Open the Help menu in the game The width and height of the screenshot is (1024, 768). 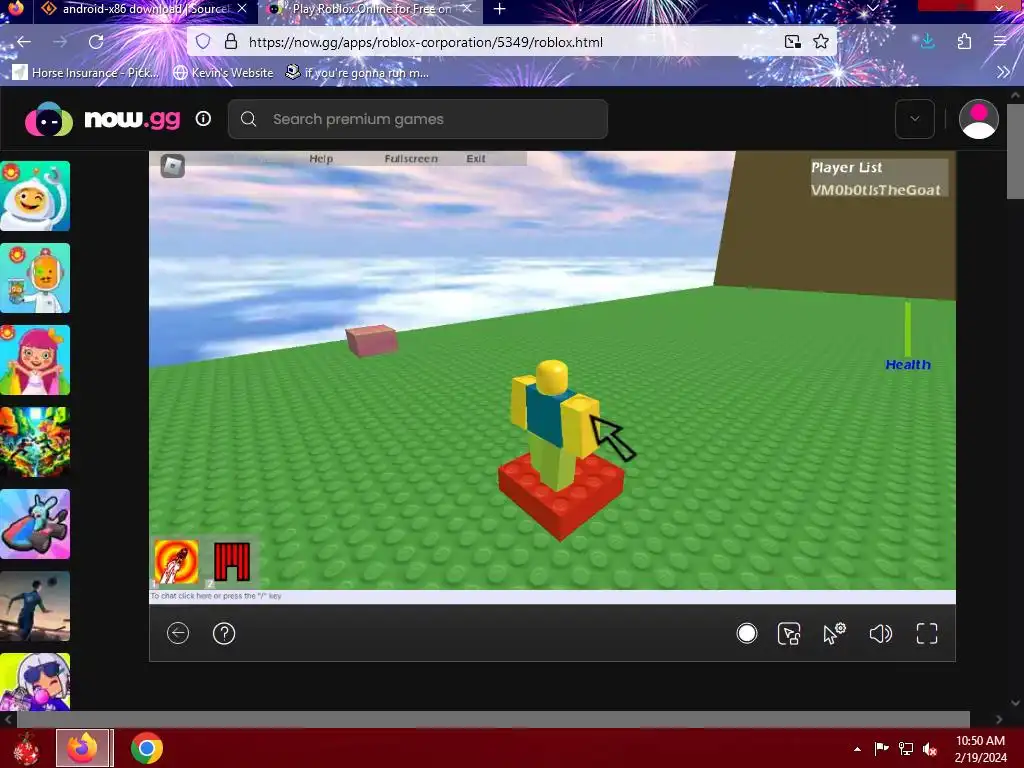tap(321, 159)
